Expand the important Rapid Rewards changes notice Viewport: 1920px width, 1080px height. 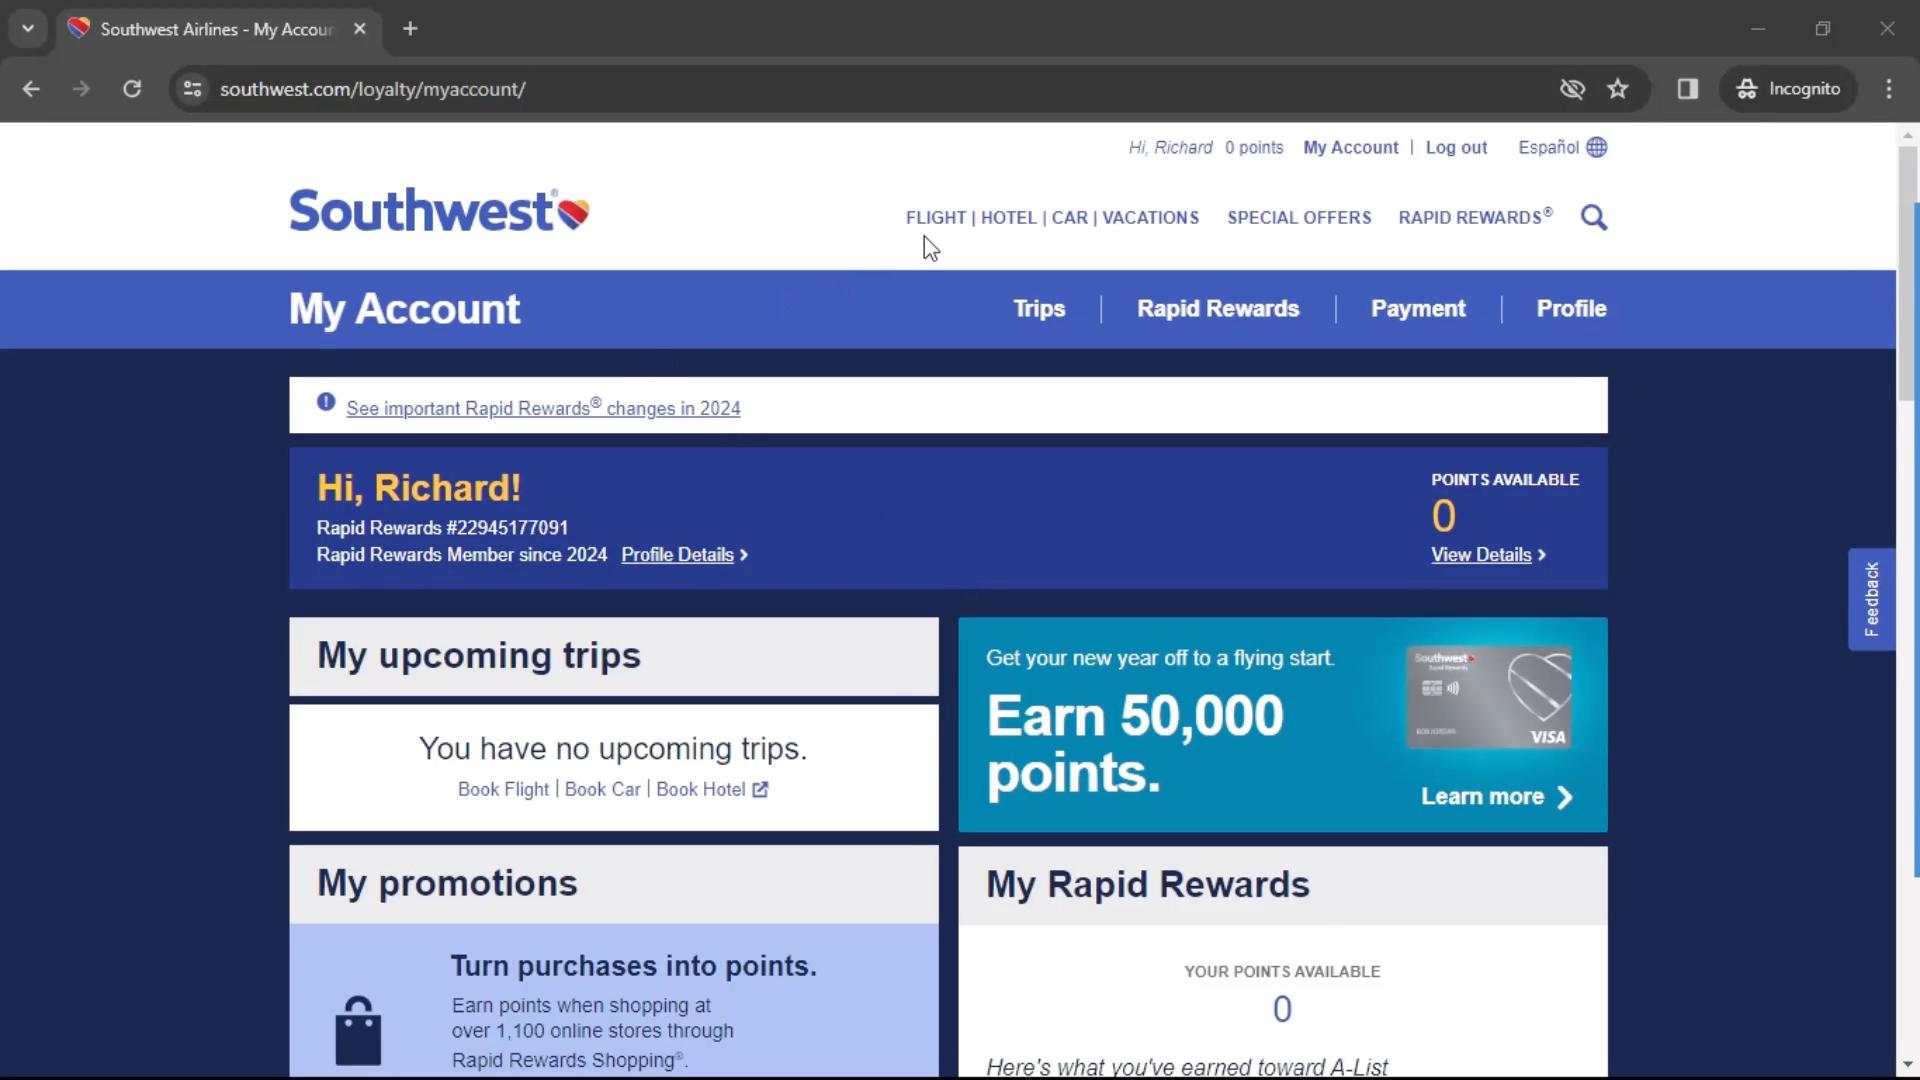pyautogui.click(x=542, y=407)
